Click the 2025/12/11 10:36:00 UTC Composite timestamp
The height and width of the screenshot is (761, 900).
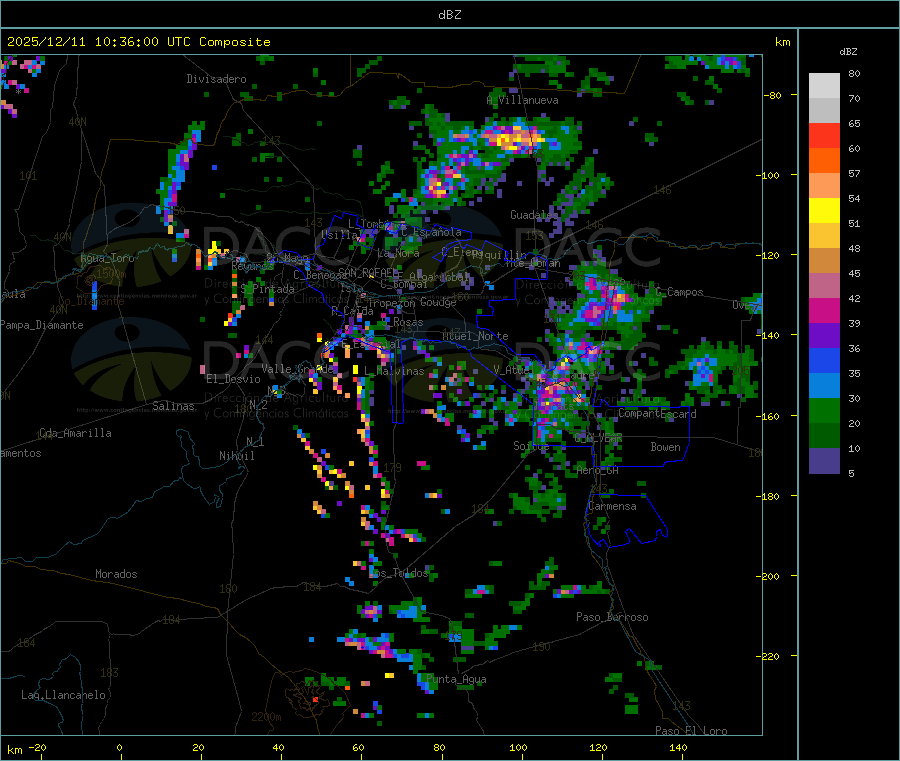(139, 42)
